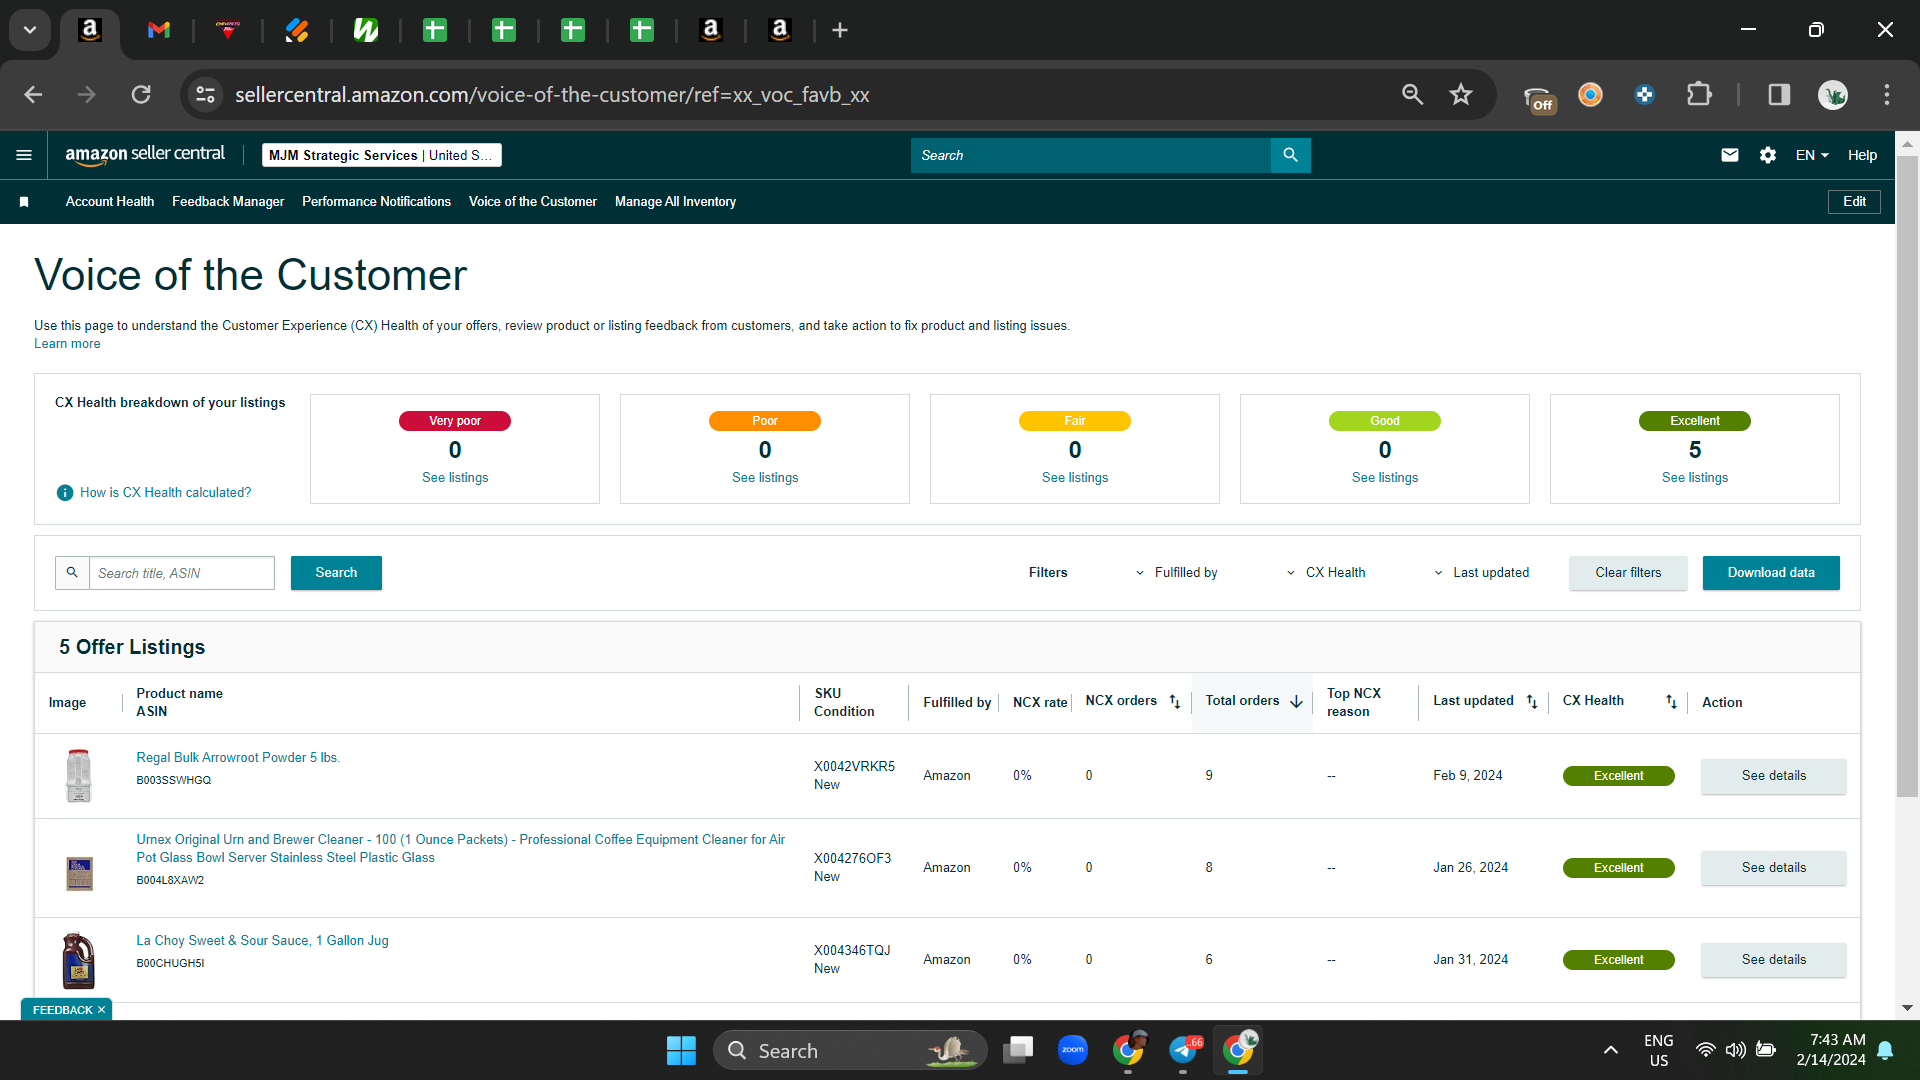Click the Seller Central top search field
1920x1080 pixels.
1091,155
